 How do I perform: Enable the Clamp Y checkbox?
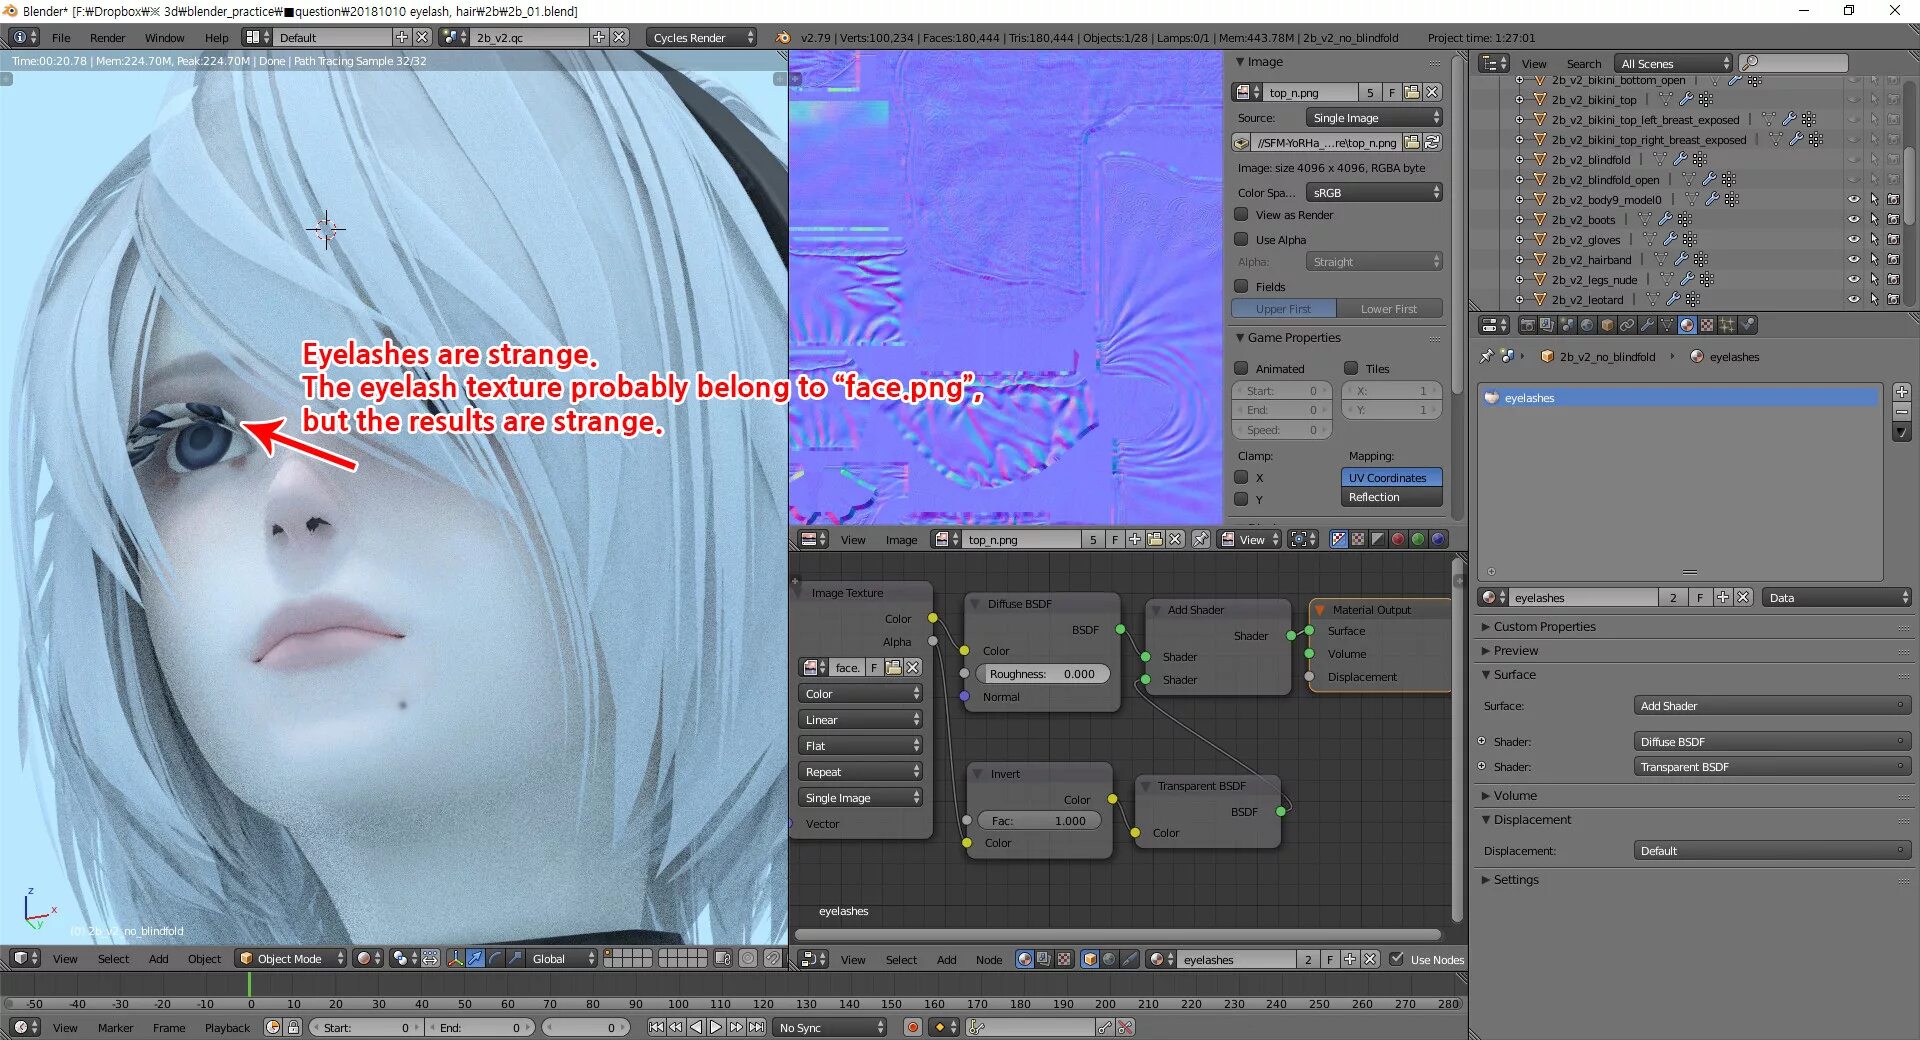point(1241,499)
